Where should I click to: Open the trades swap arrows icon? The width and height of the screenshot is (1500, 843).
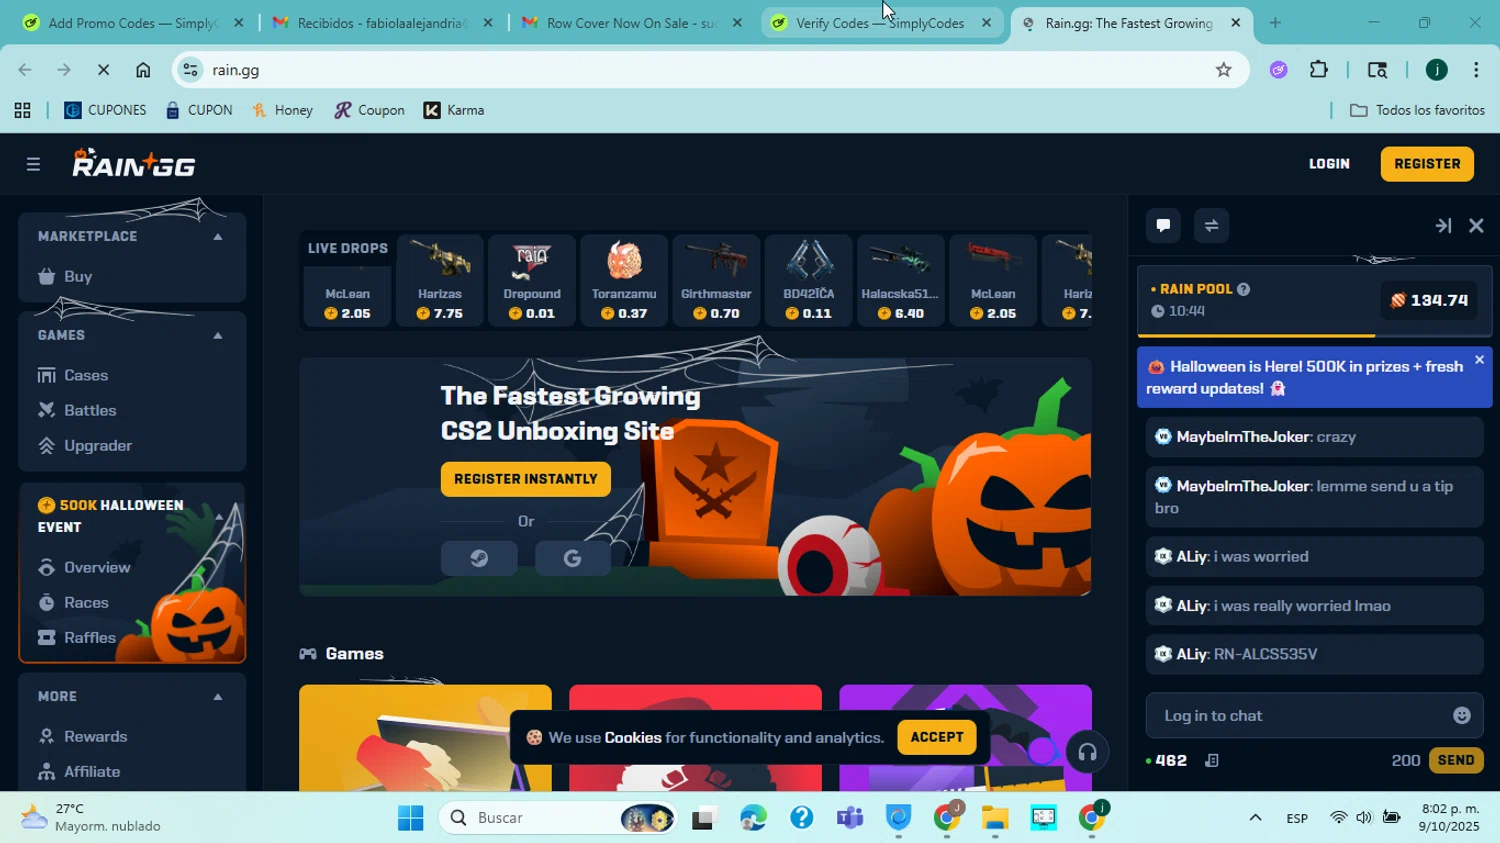[1211, 226]
